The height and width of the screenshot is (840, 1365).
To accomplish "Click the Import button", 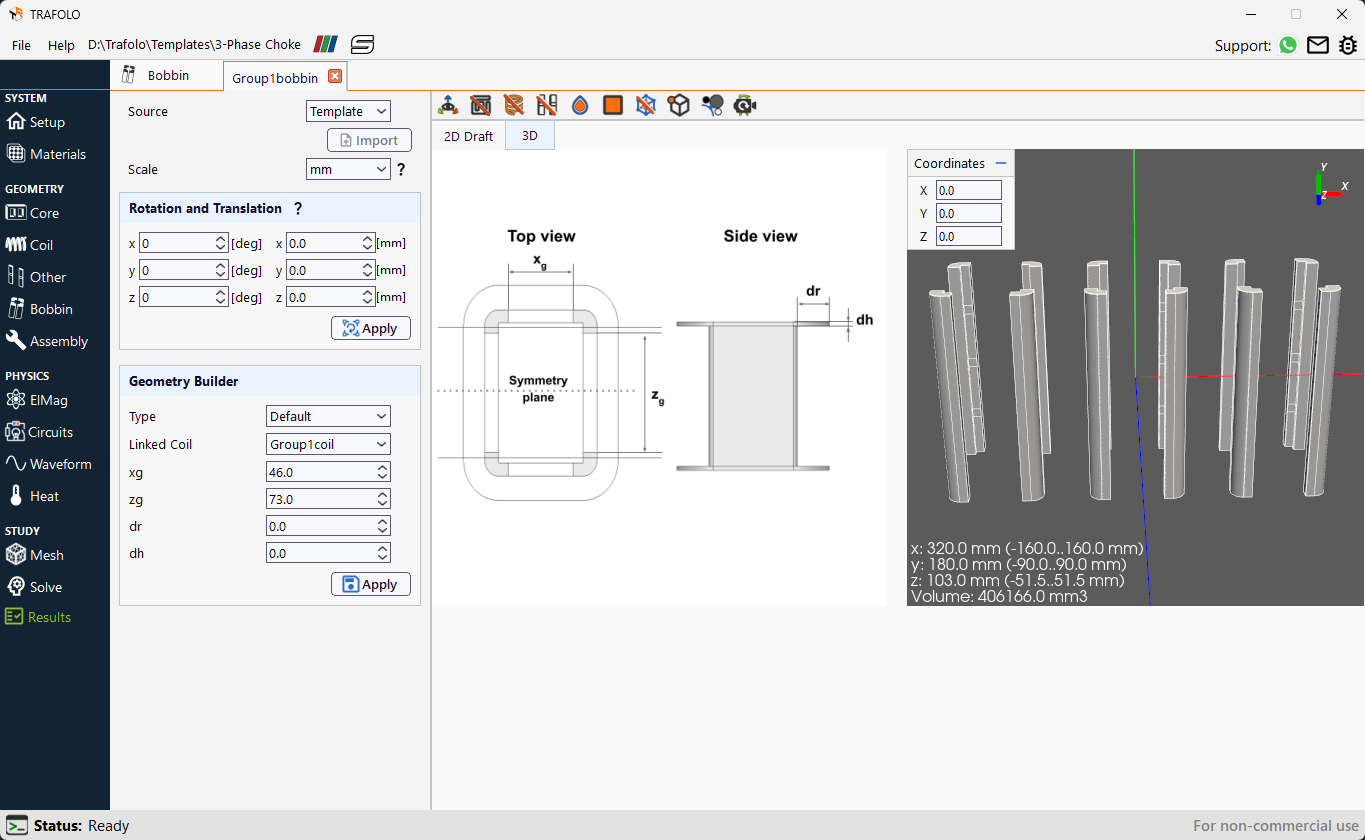I will coord(369,140).
